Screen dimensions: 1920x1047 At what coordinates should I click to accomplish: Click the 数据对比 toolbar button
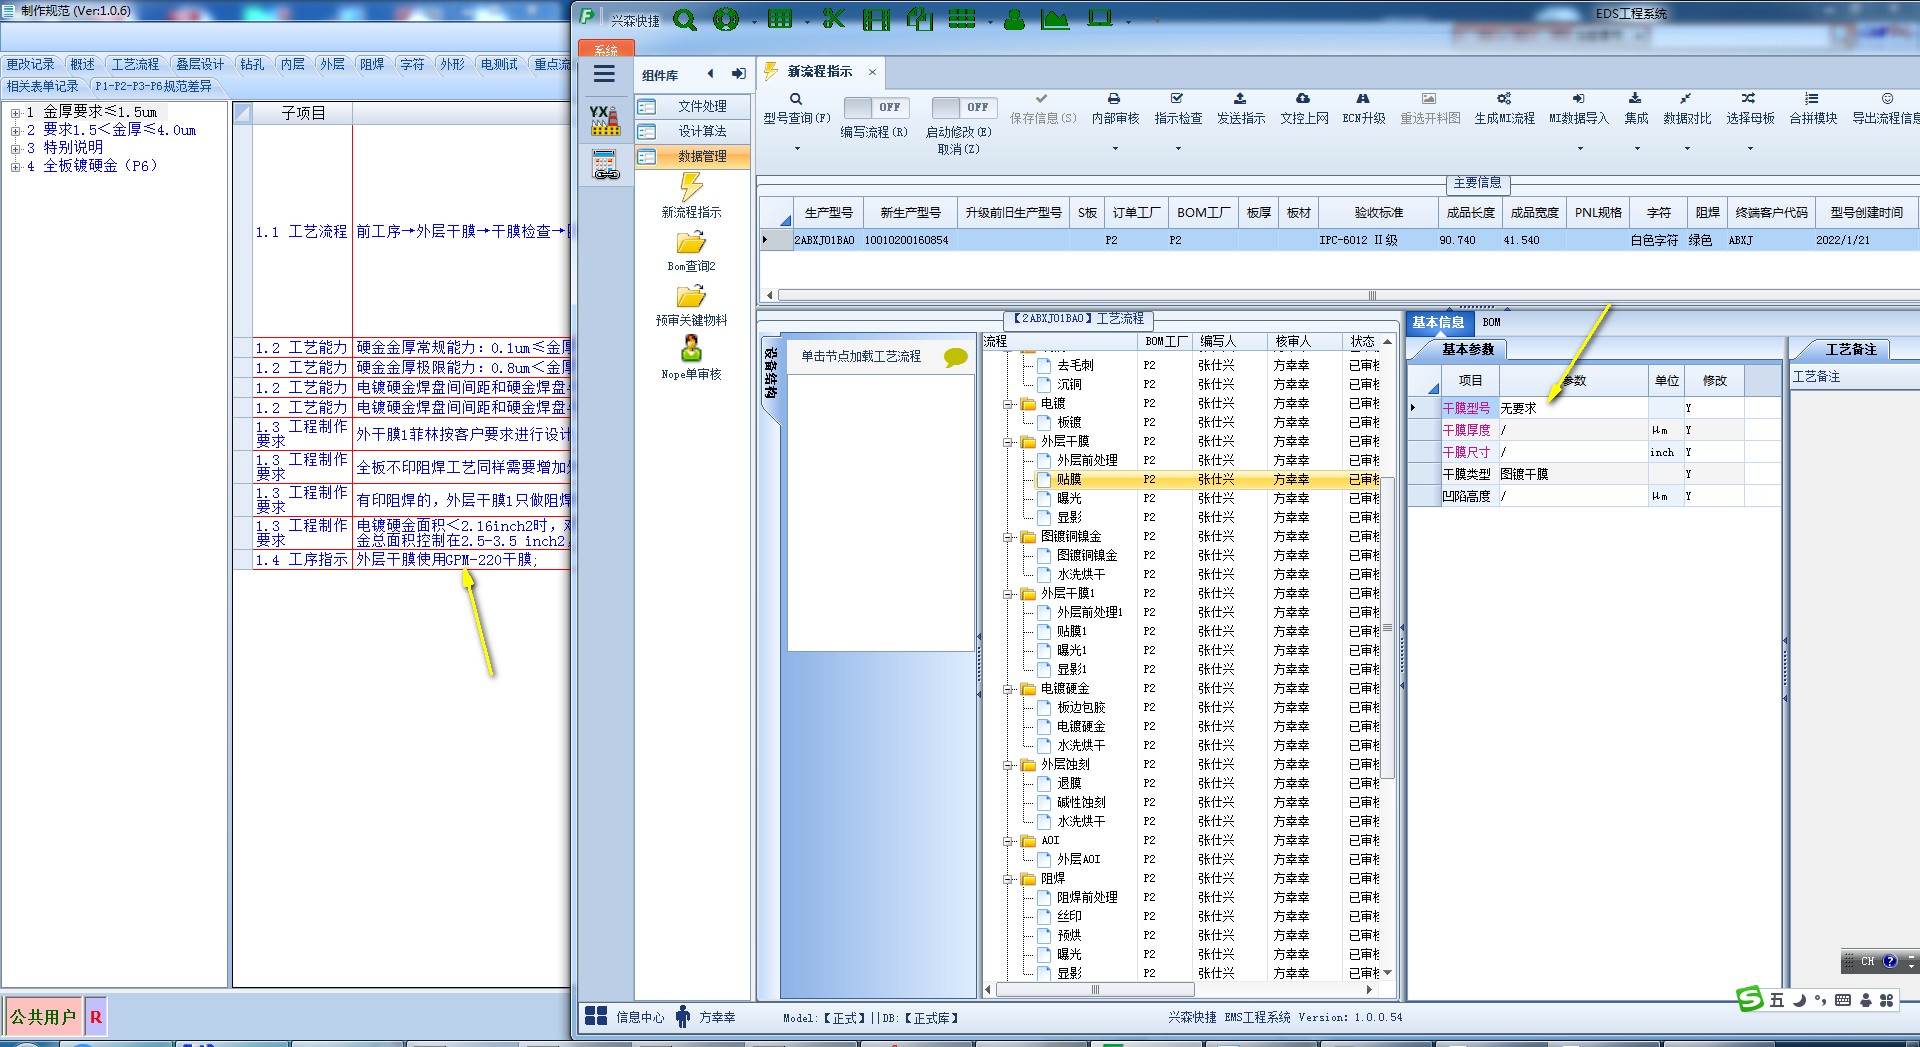click(x=1687, y=108)
